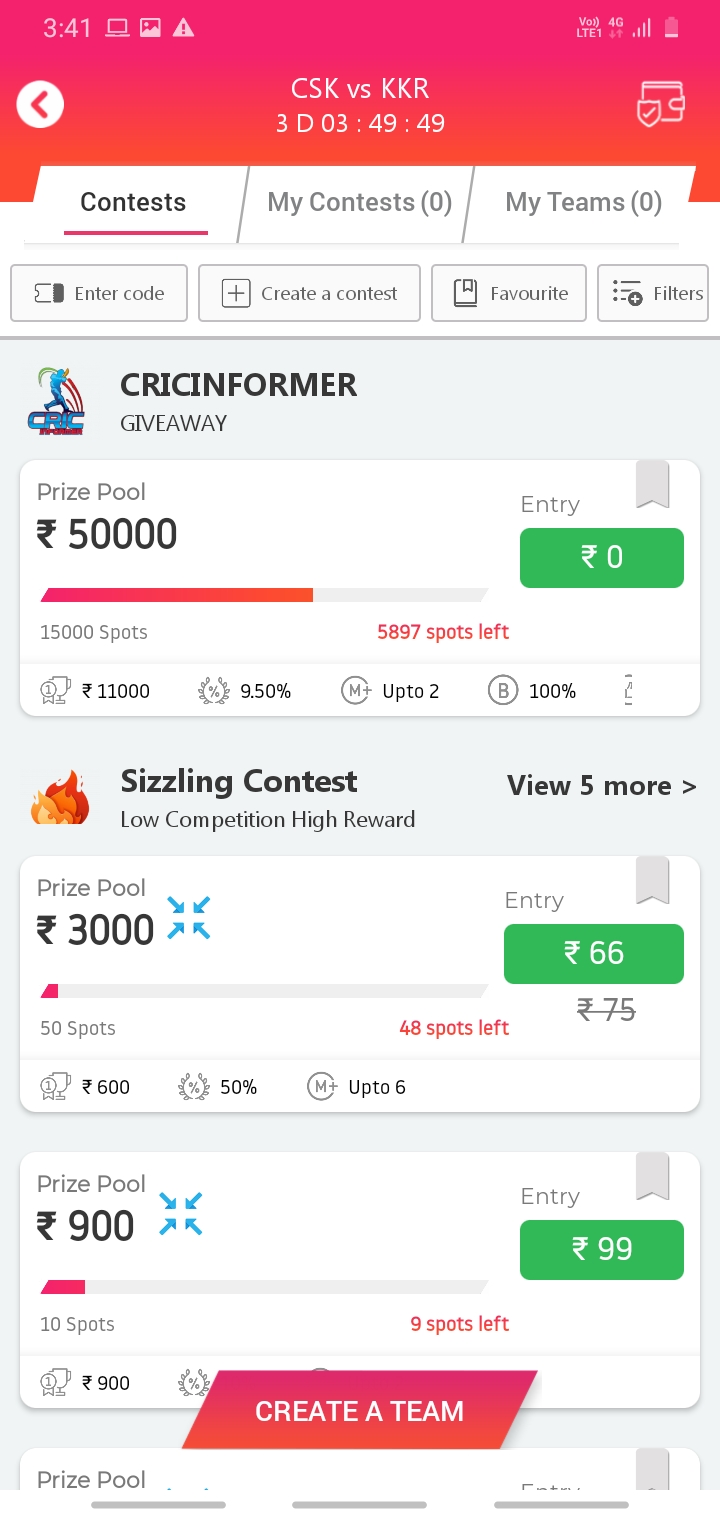The image size is (720, 1520).
Task: Tap the back arrow icon
Action: tap(40, 104)
